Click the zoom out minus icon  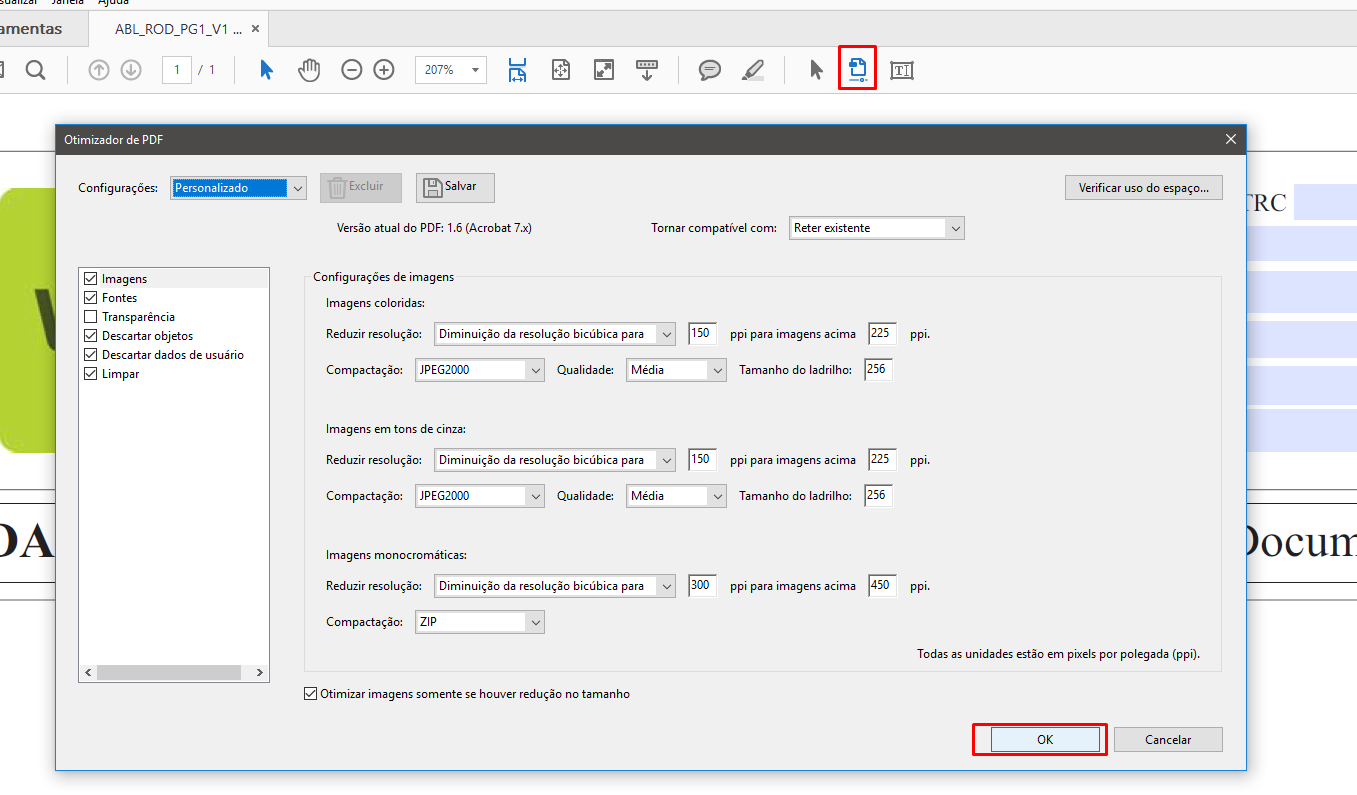[351, 70]
